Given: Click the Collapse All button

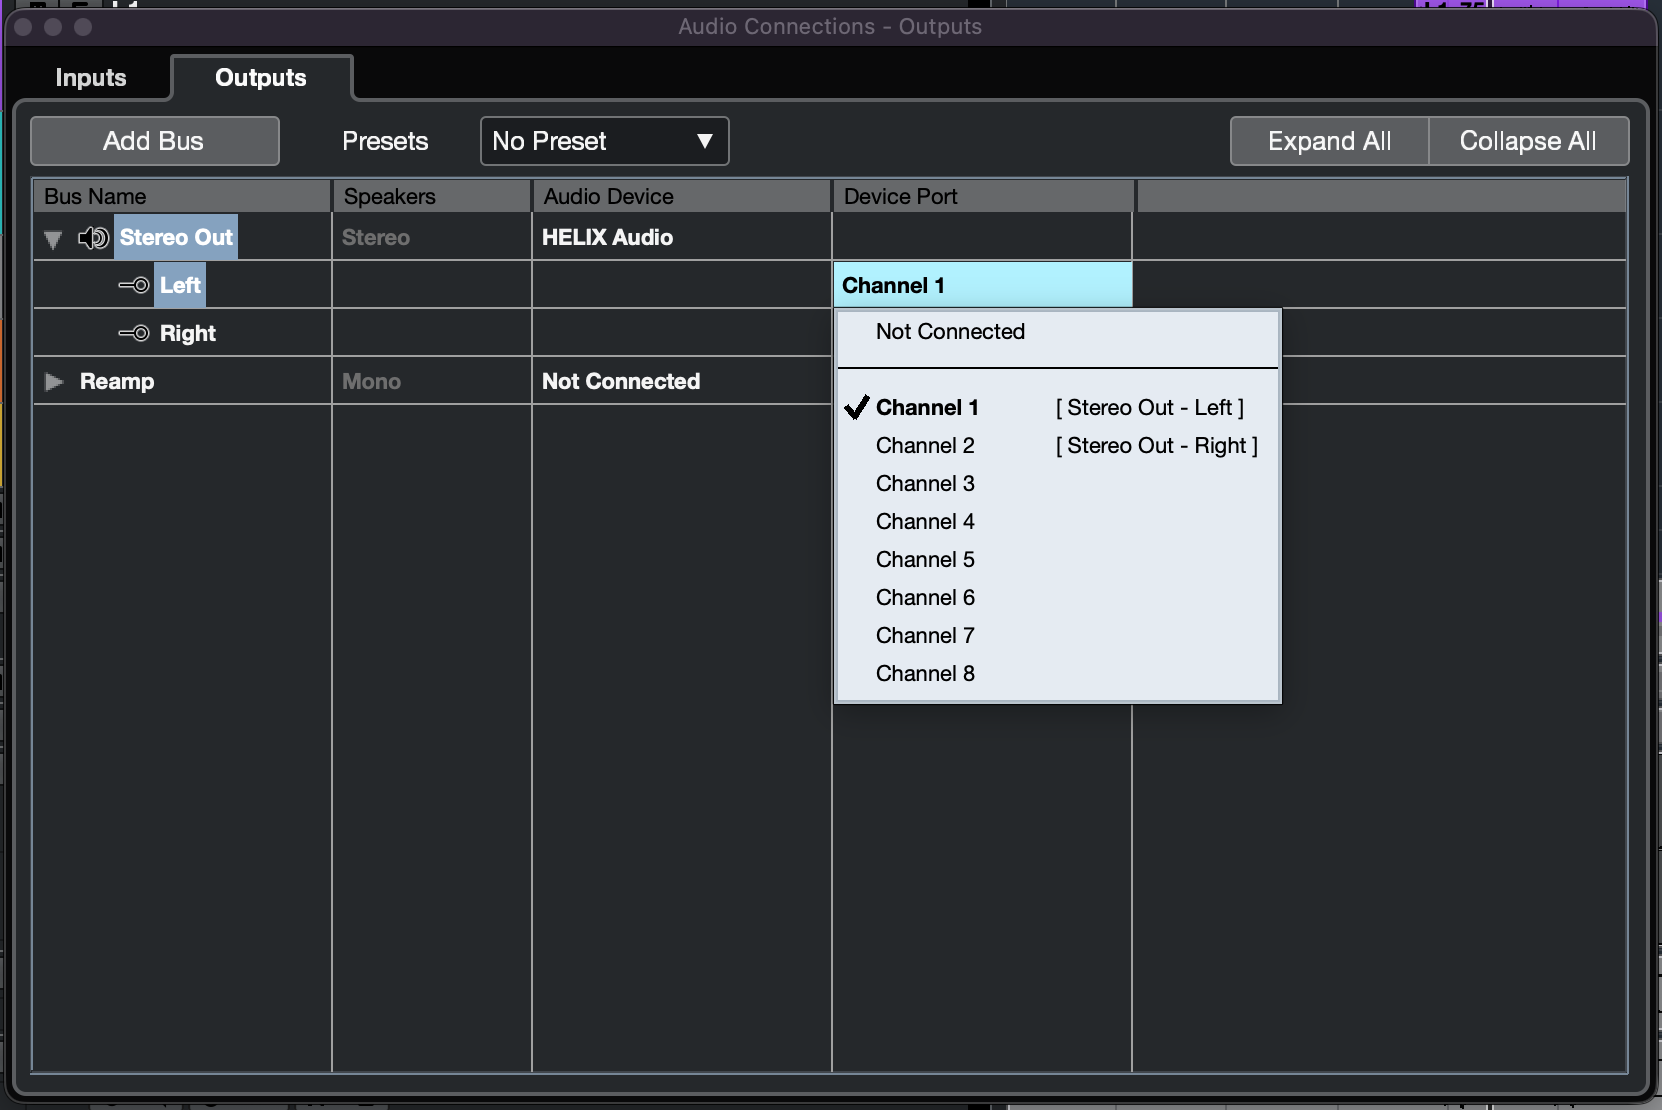Looking at the screenshot, I should click(1527, 141).
